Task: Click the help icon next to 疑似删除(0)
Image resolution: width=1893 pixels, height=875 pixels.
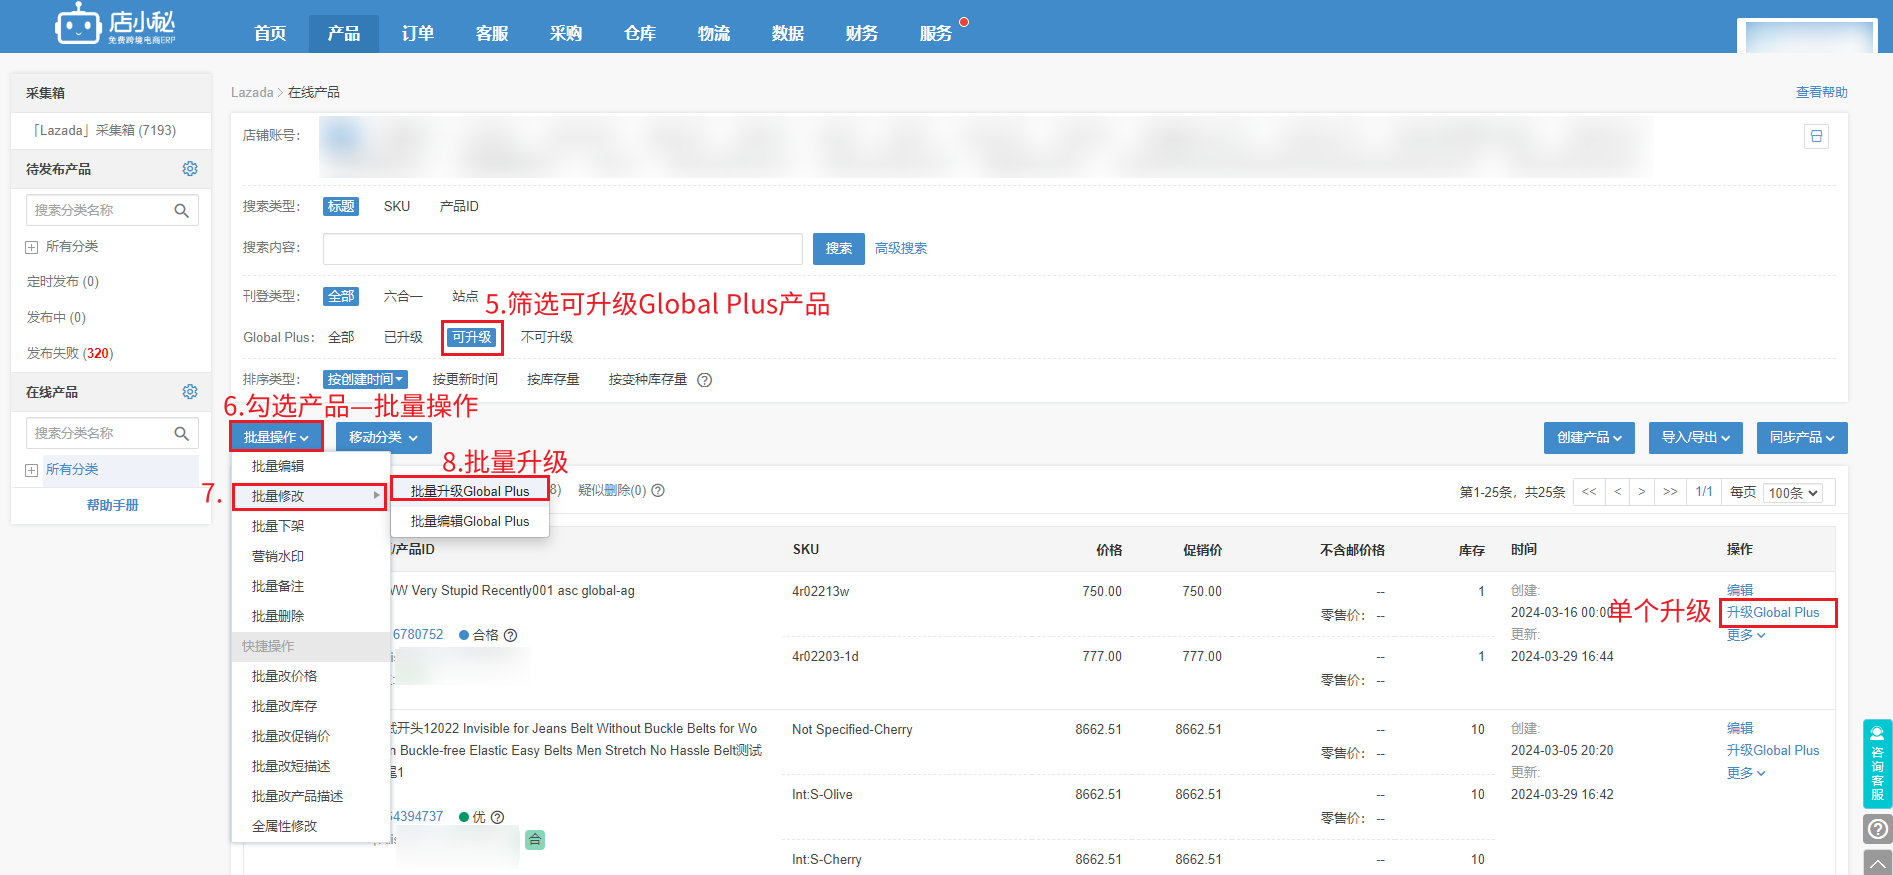Action: (x=658, y=490)
